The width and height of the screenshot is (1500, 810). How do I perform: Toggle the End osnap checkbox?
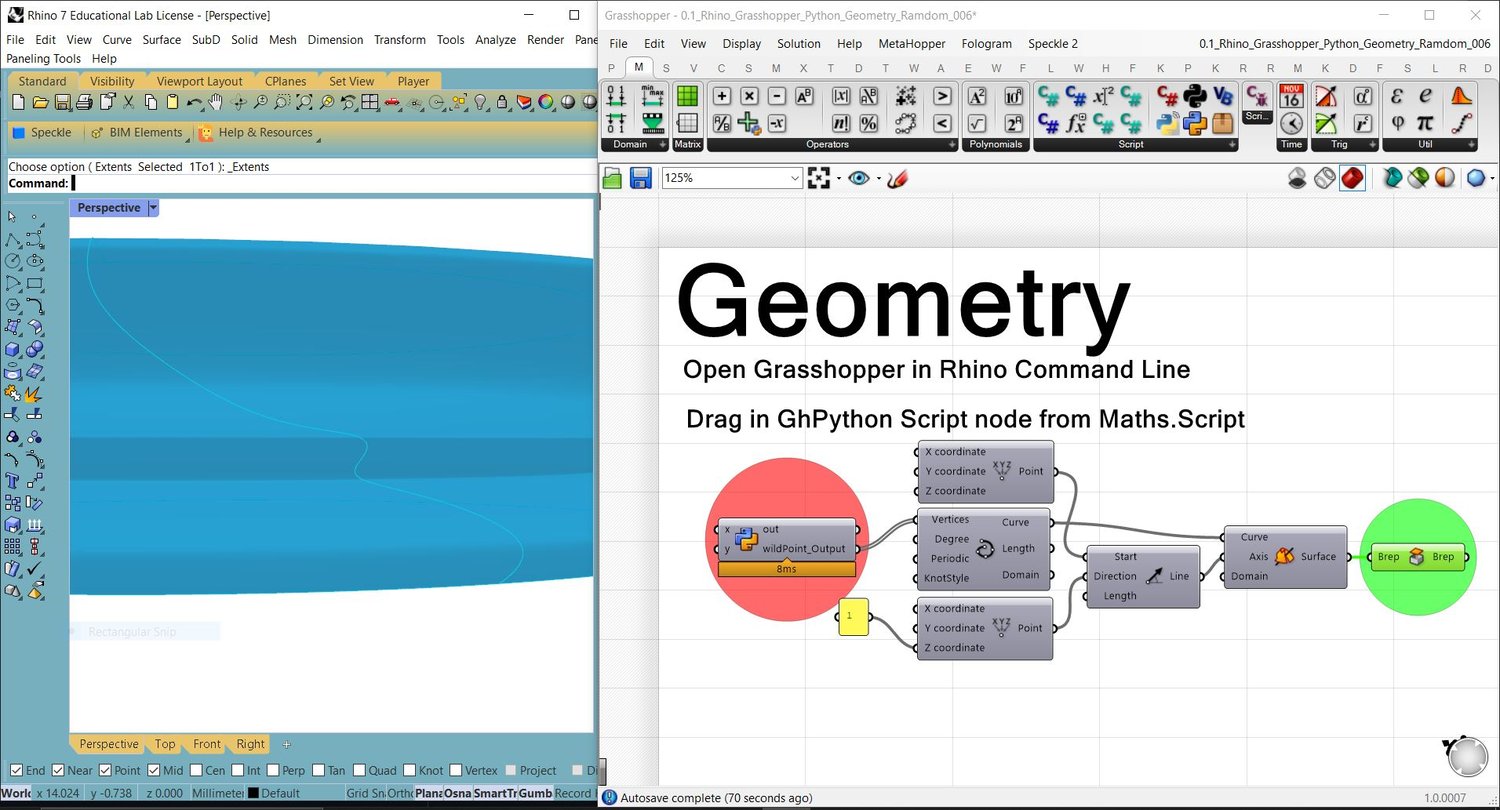[16, 771]
